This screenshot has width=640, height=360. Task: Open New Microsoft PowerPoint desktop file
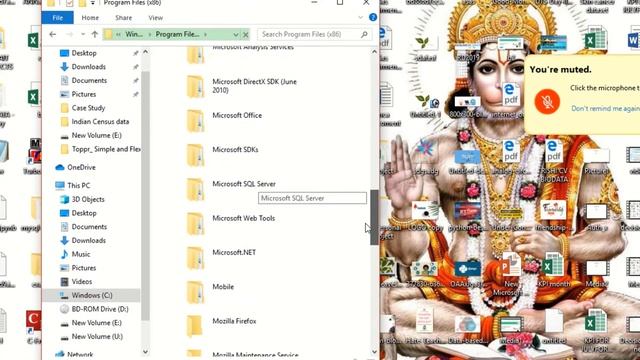tap(510, 274)
